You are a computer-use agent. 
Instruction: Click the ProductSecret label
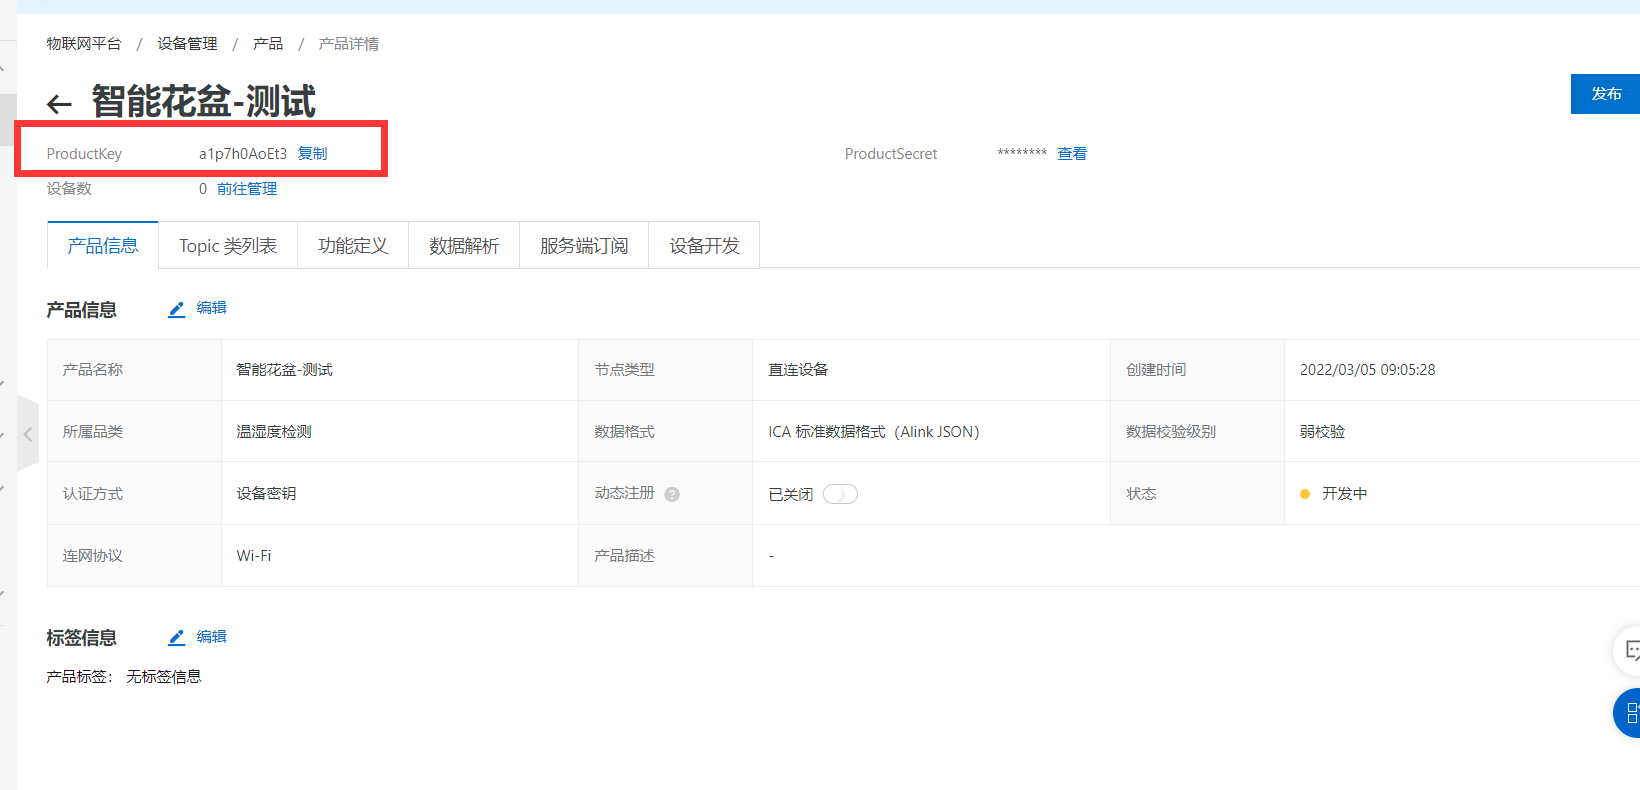tap(891, 154)
